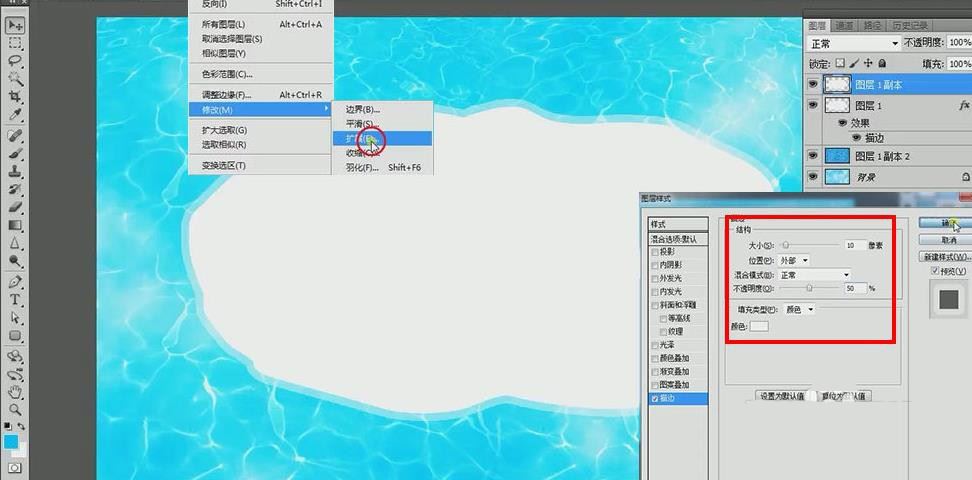Select the Rectangular Marquee tool
The image size is (972, 480).
click(x=15, y=44)
